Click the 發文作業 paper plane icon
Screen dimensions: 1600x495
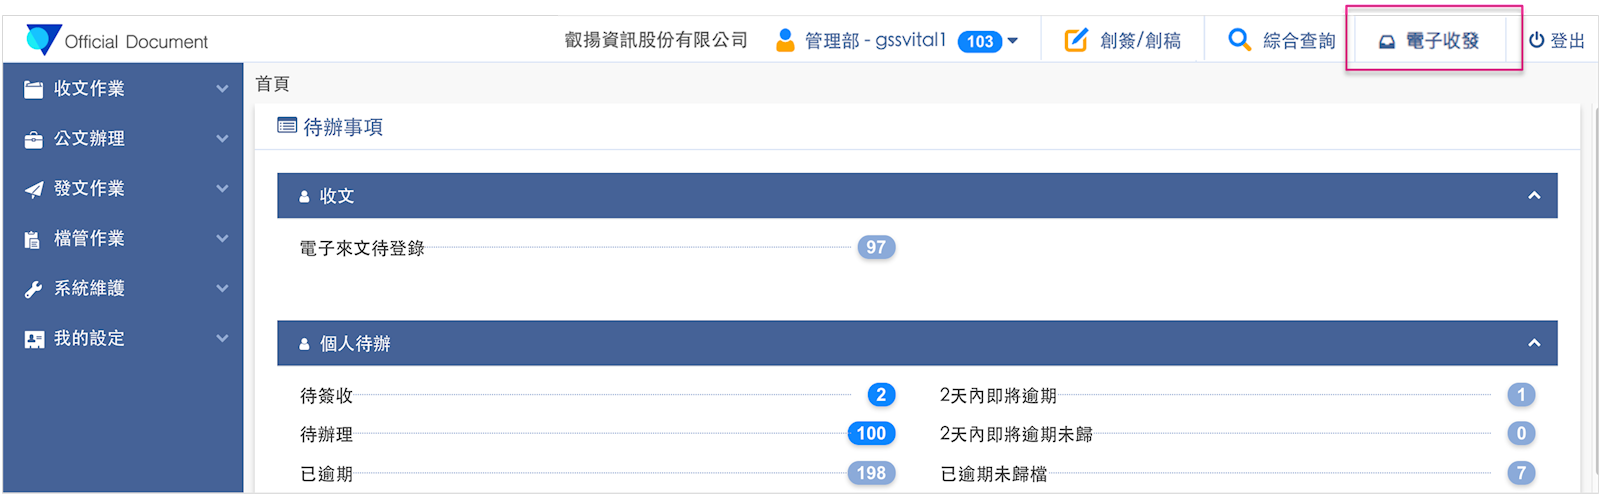pyautogui.click(x=34, y=189)
